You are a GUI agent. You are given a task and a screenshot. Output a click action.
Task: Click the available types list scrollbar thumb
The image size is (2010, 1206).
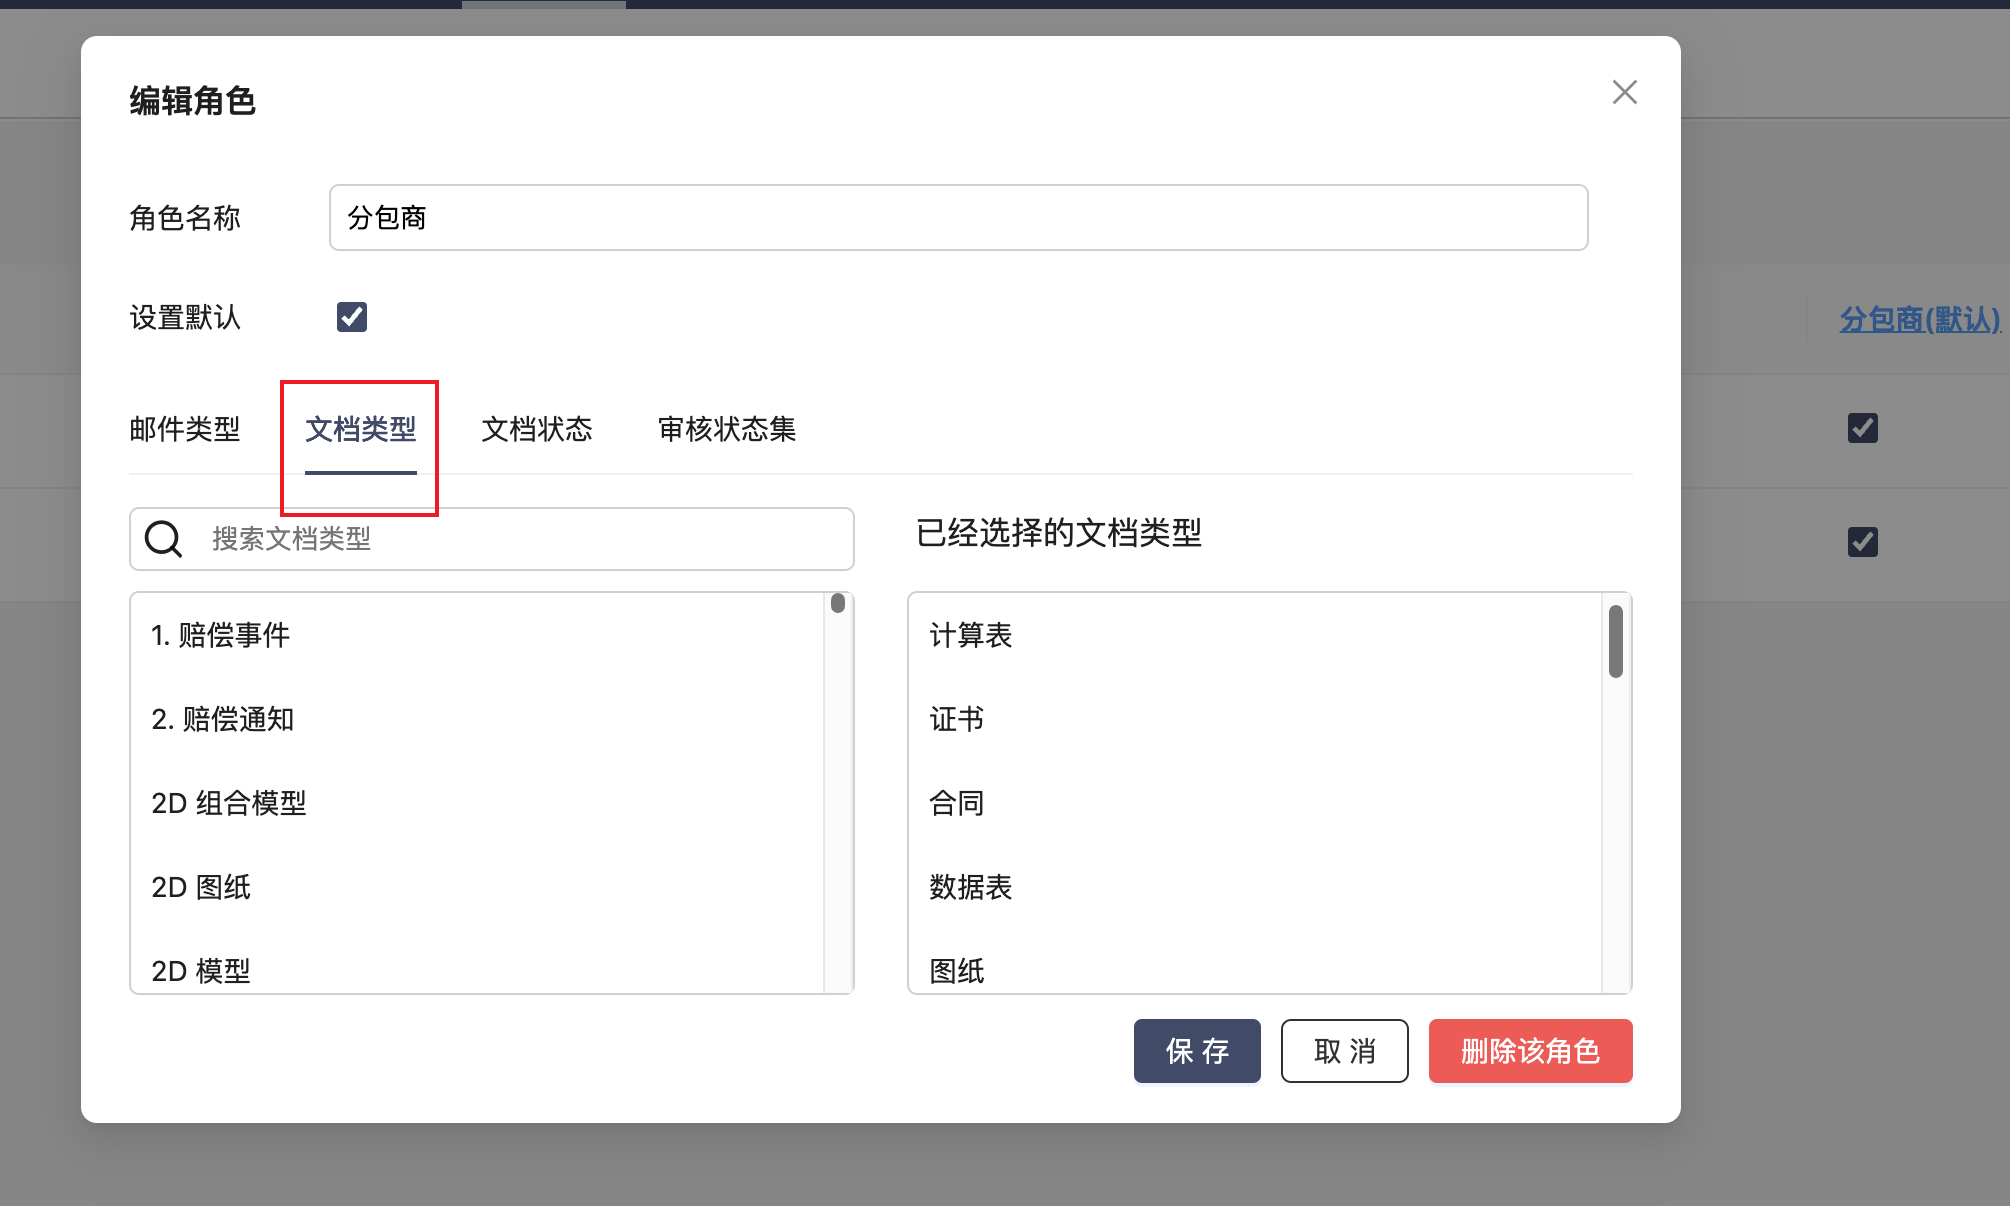click(x=838, y=603)
